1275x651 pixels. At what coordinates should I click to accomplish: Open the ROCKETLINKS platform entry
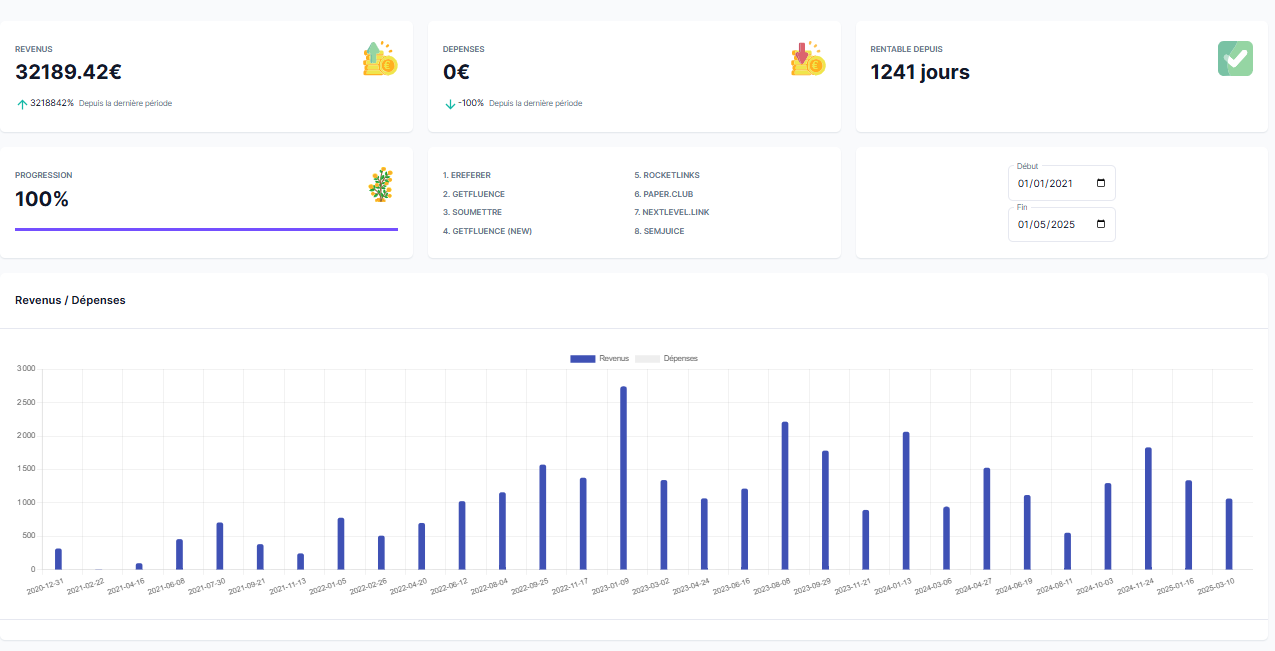667,175
